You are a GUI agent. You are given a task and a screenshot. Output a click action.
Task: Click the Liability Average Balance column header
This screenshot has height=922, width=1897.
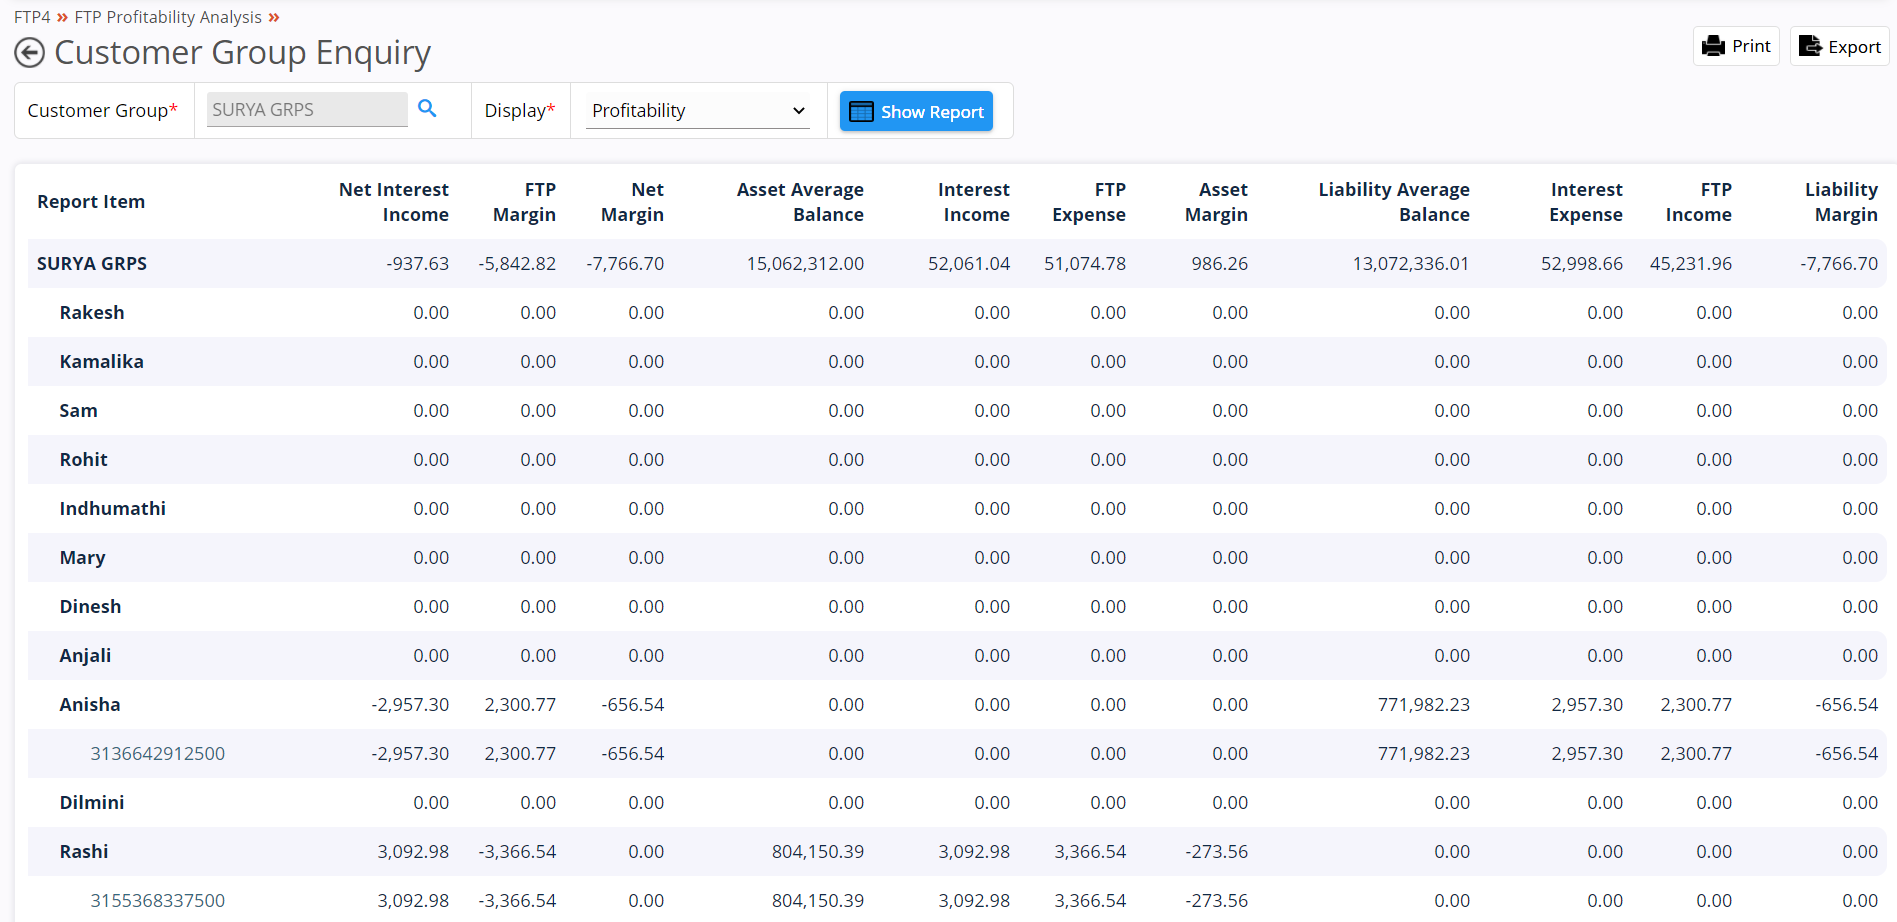1394,202
